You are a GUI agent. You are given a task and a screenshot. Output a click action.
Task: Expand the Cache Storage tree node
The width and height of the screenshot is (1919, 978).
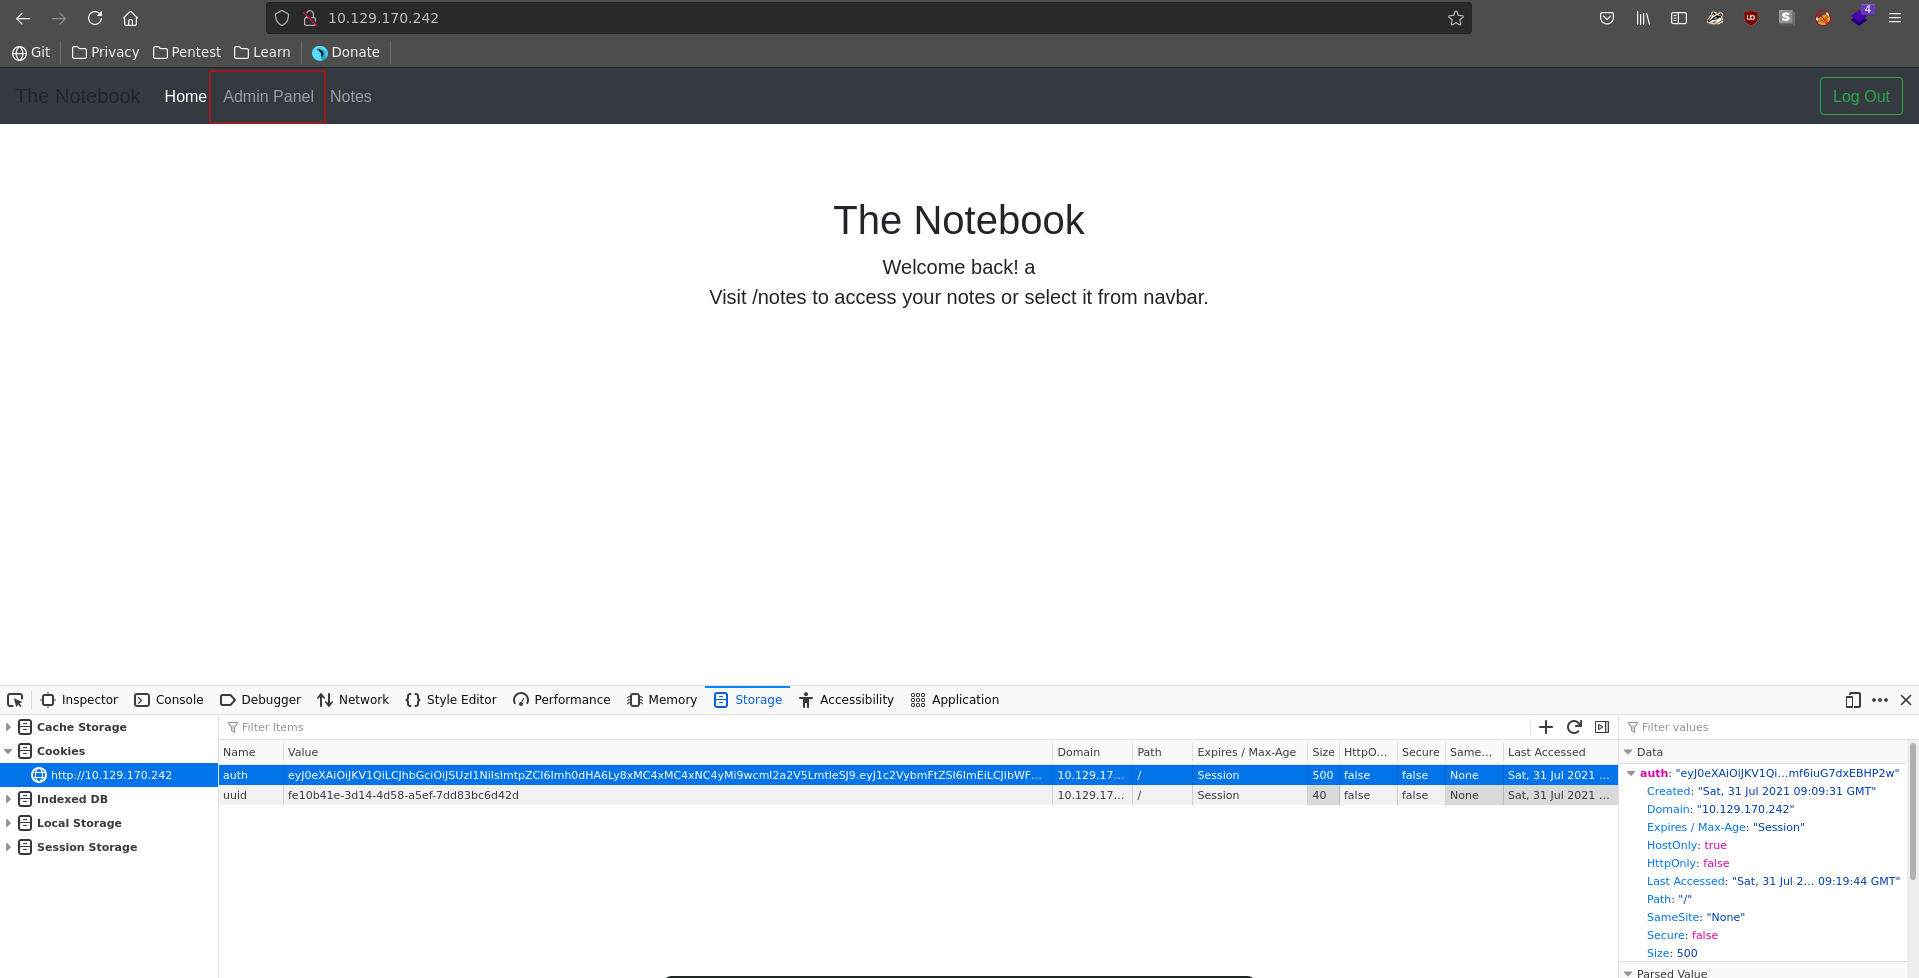click(9, 727)
